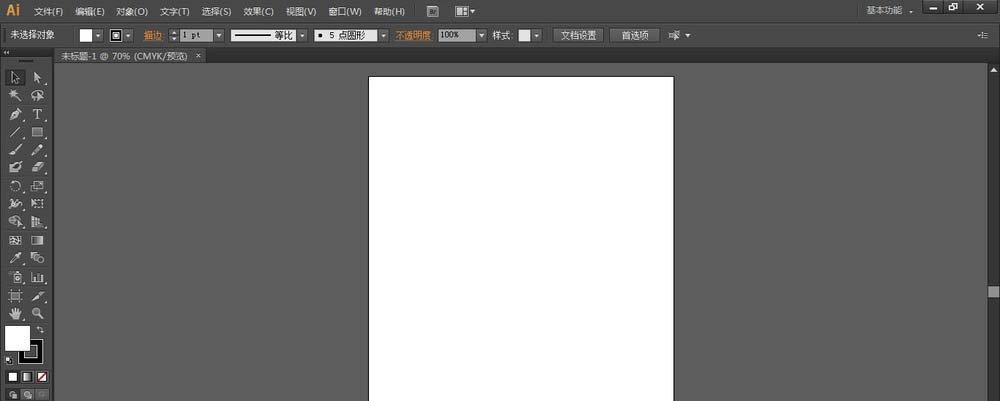Image resolution: width=1000 pixels, height=401 pixels.
Task: Select the Scale tool
Action: point(38,186)
